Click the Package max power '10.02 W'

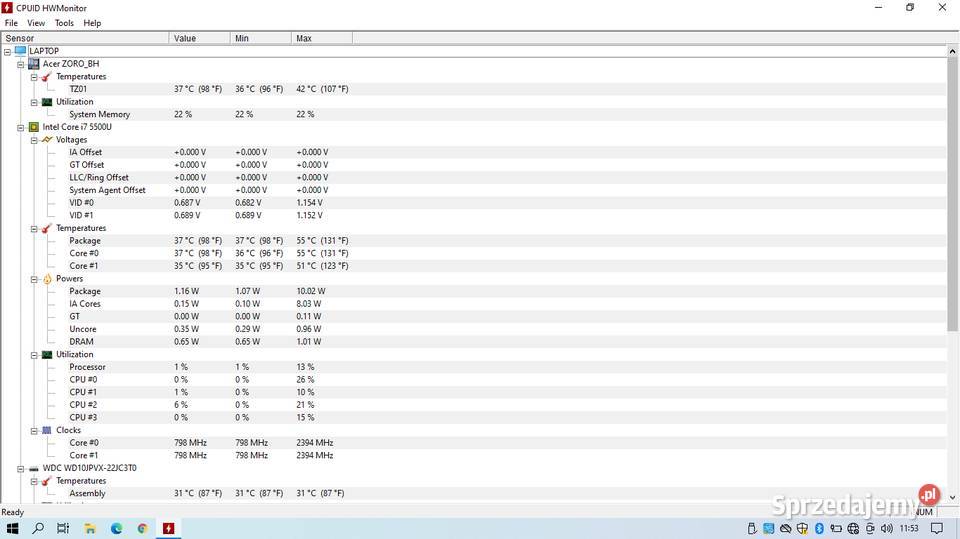(x=311, y=292)
